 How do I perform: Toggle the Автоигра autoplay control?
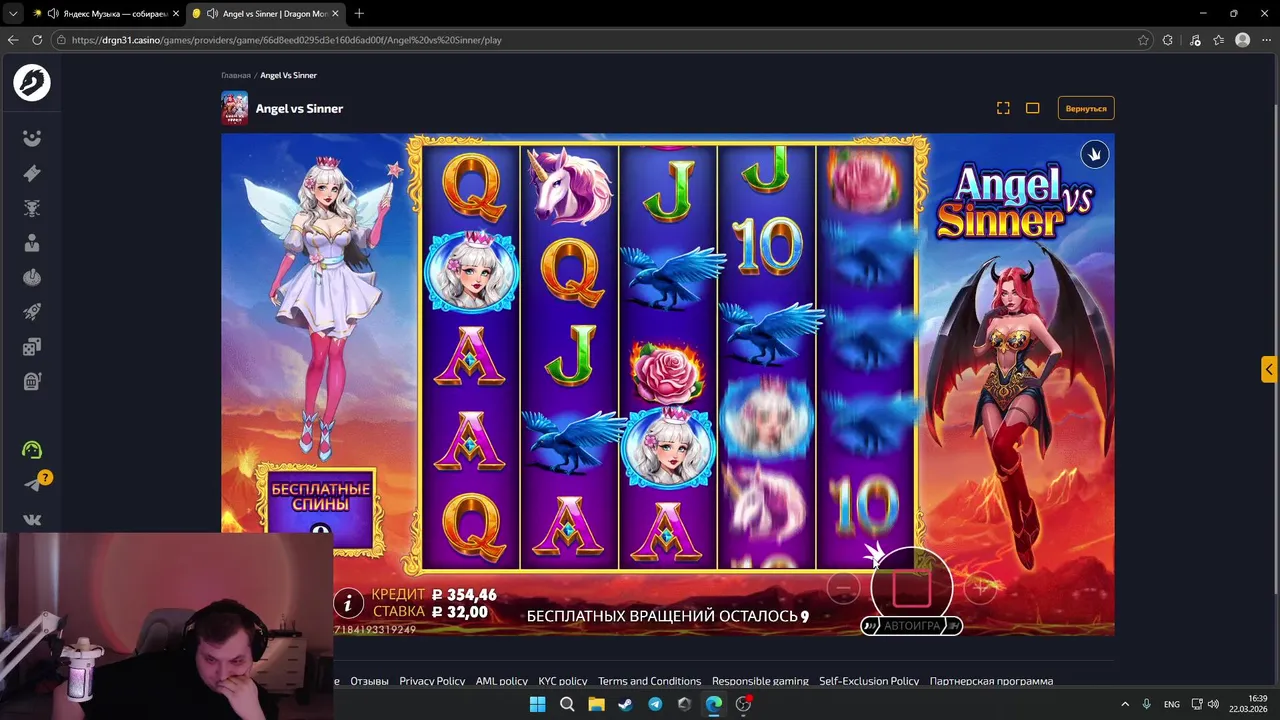[911, 626]
